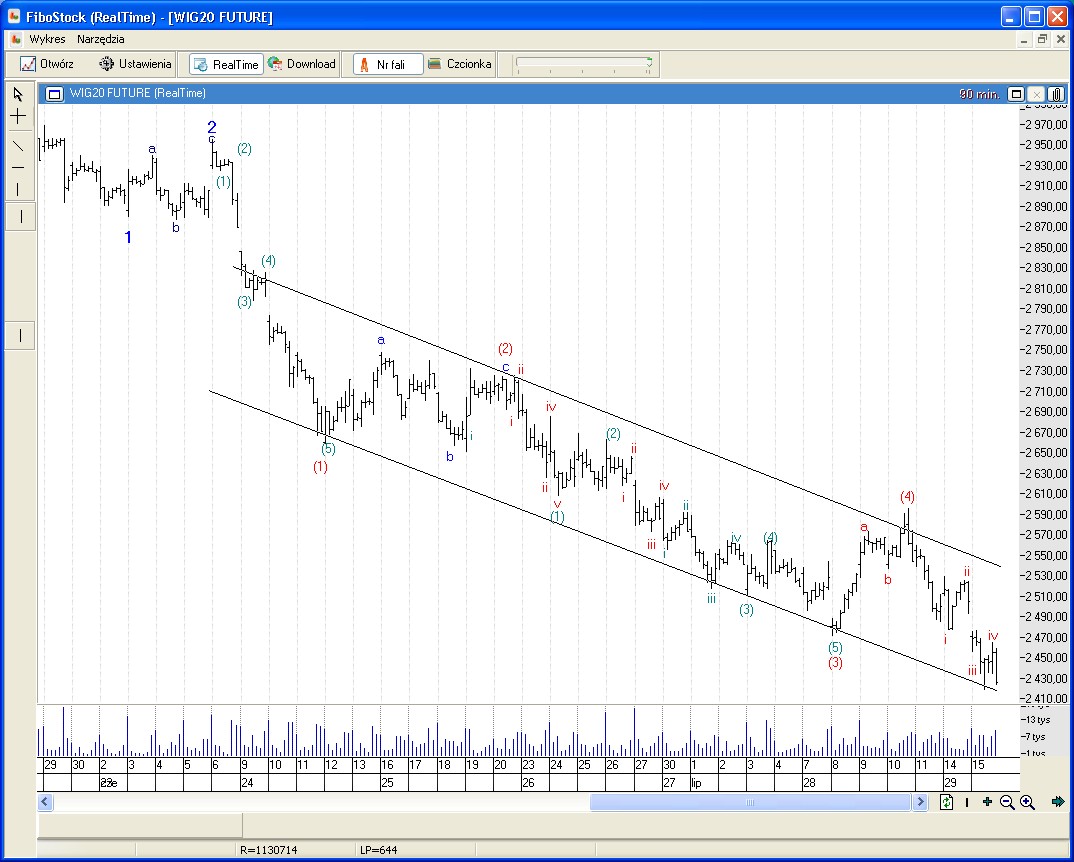1074x862 pixels.
Task: Maximize chart using header window icon
Action: point(1016,94)
